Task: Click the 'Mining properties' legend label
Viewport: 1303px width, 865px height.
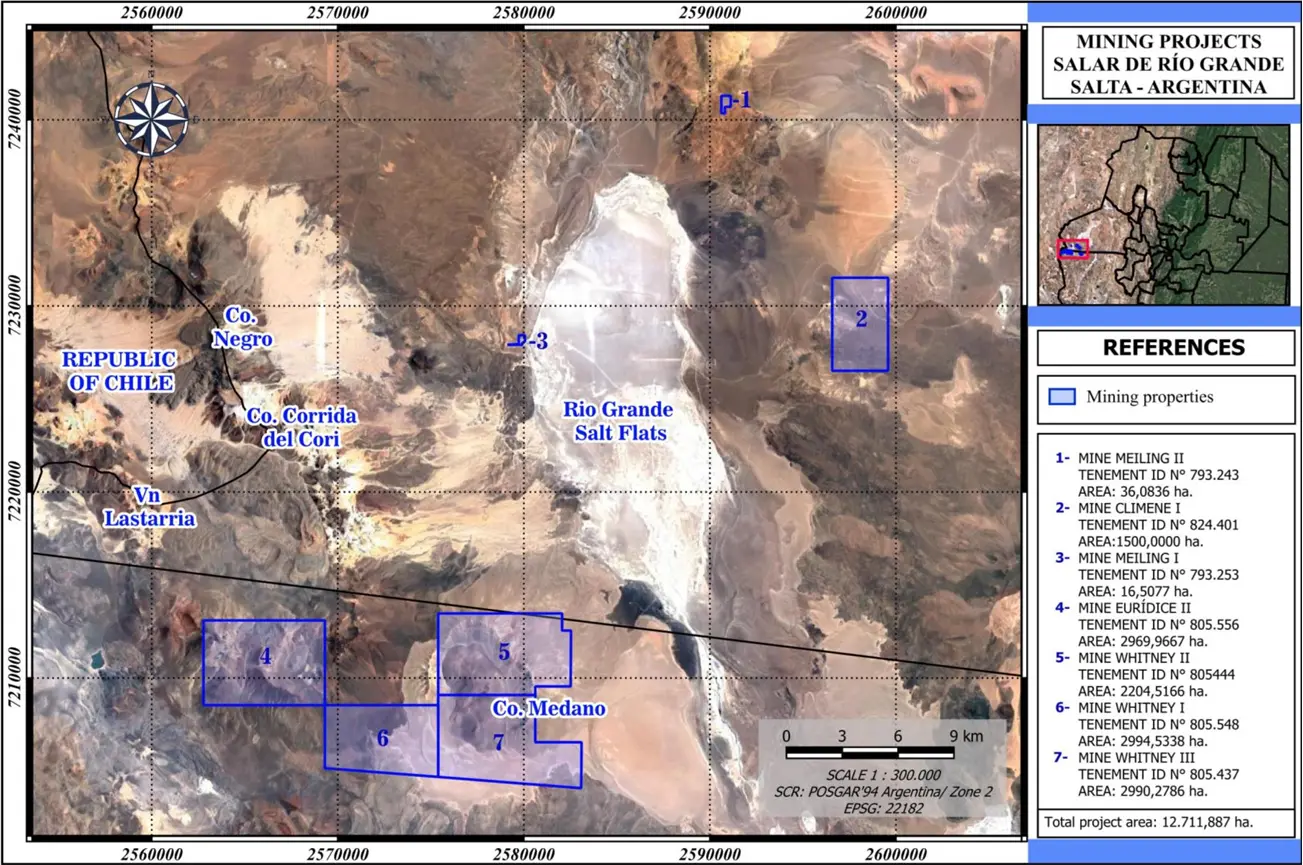Action: tap(1150, 396)
